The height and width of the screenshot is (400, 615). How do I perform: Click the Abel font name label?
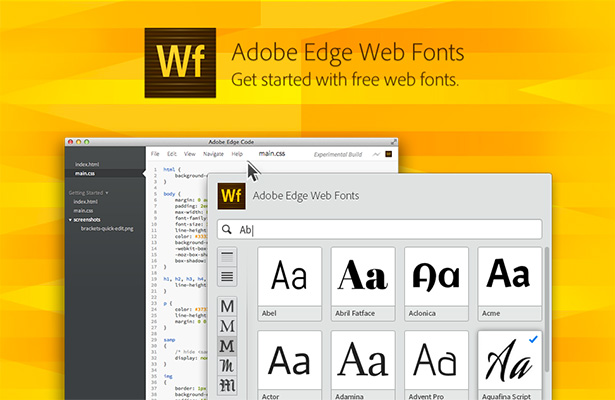pyautogui.click(x=269, y=313)
